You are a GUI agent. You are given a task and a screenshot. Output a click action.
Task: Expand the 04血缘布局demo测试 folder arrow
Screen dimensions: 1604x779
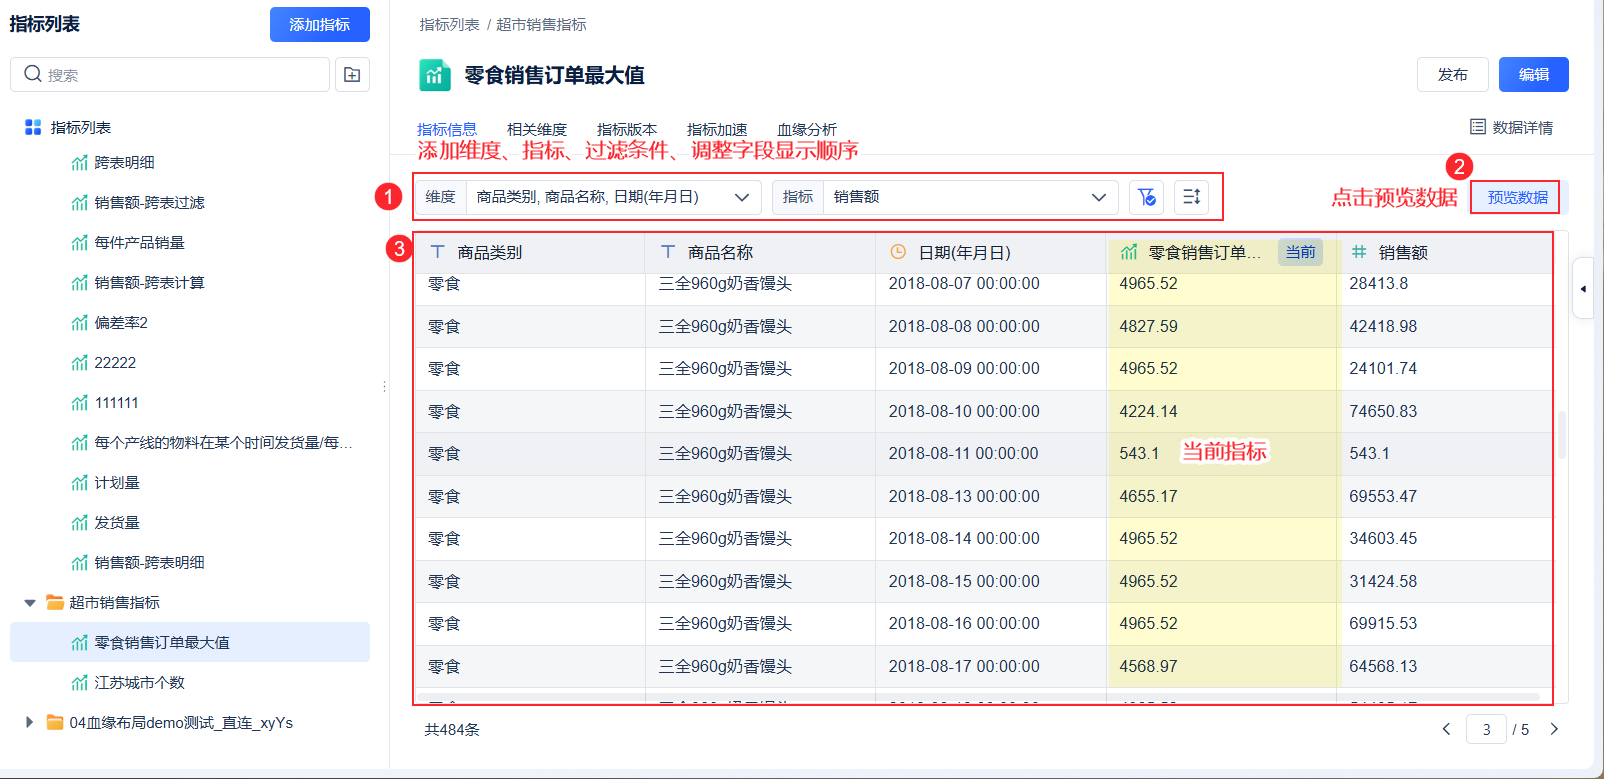(30, 722)
